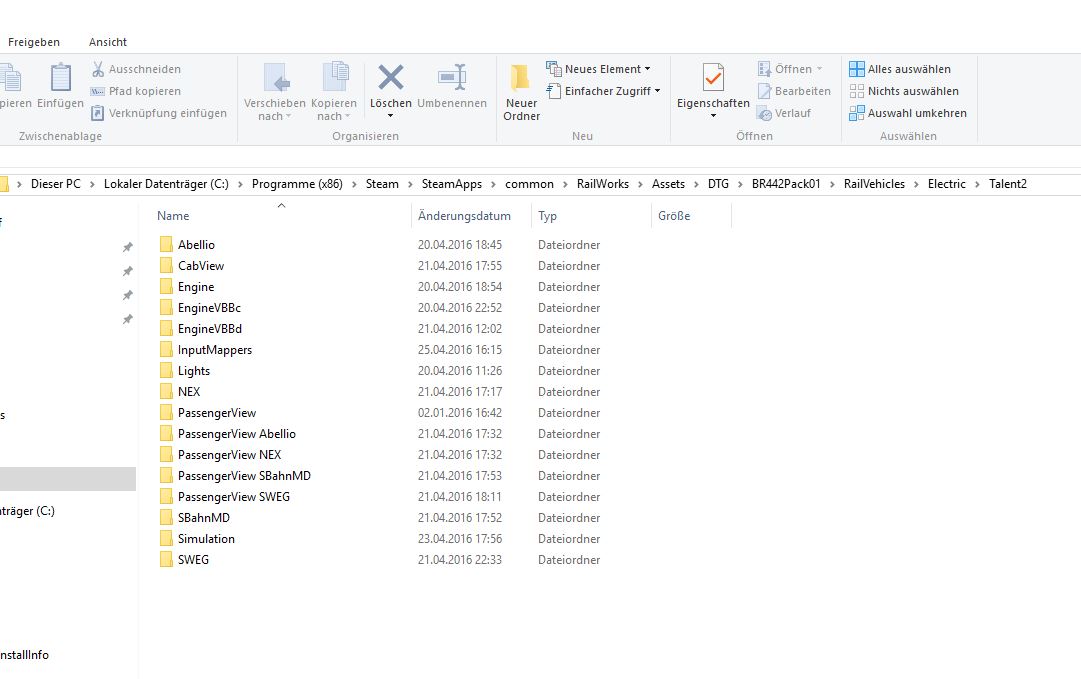Open the Freigeben ribbon tab
This screenshot has height=679, width=1081.
pyautogui.click(x=34, y=42)
